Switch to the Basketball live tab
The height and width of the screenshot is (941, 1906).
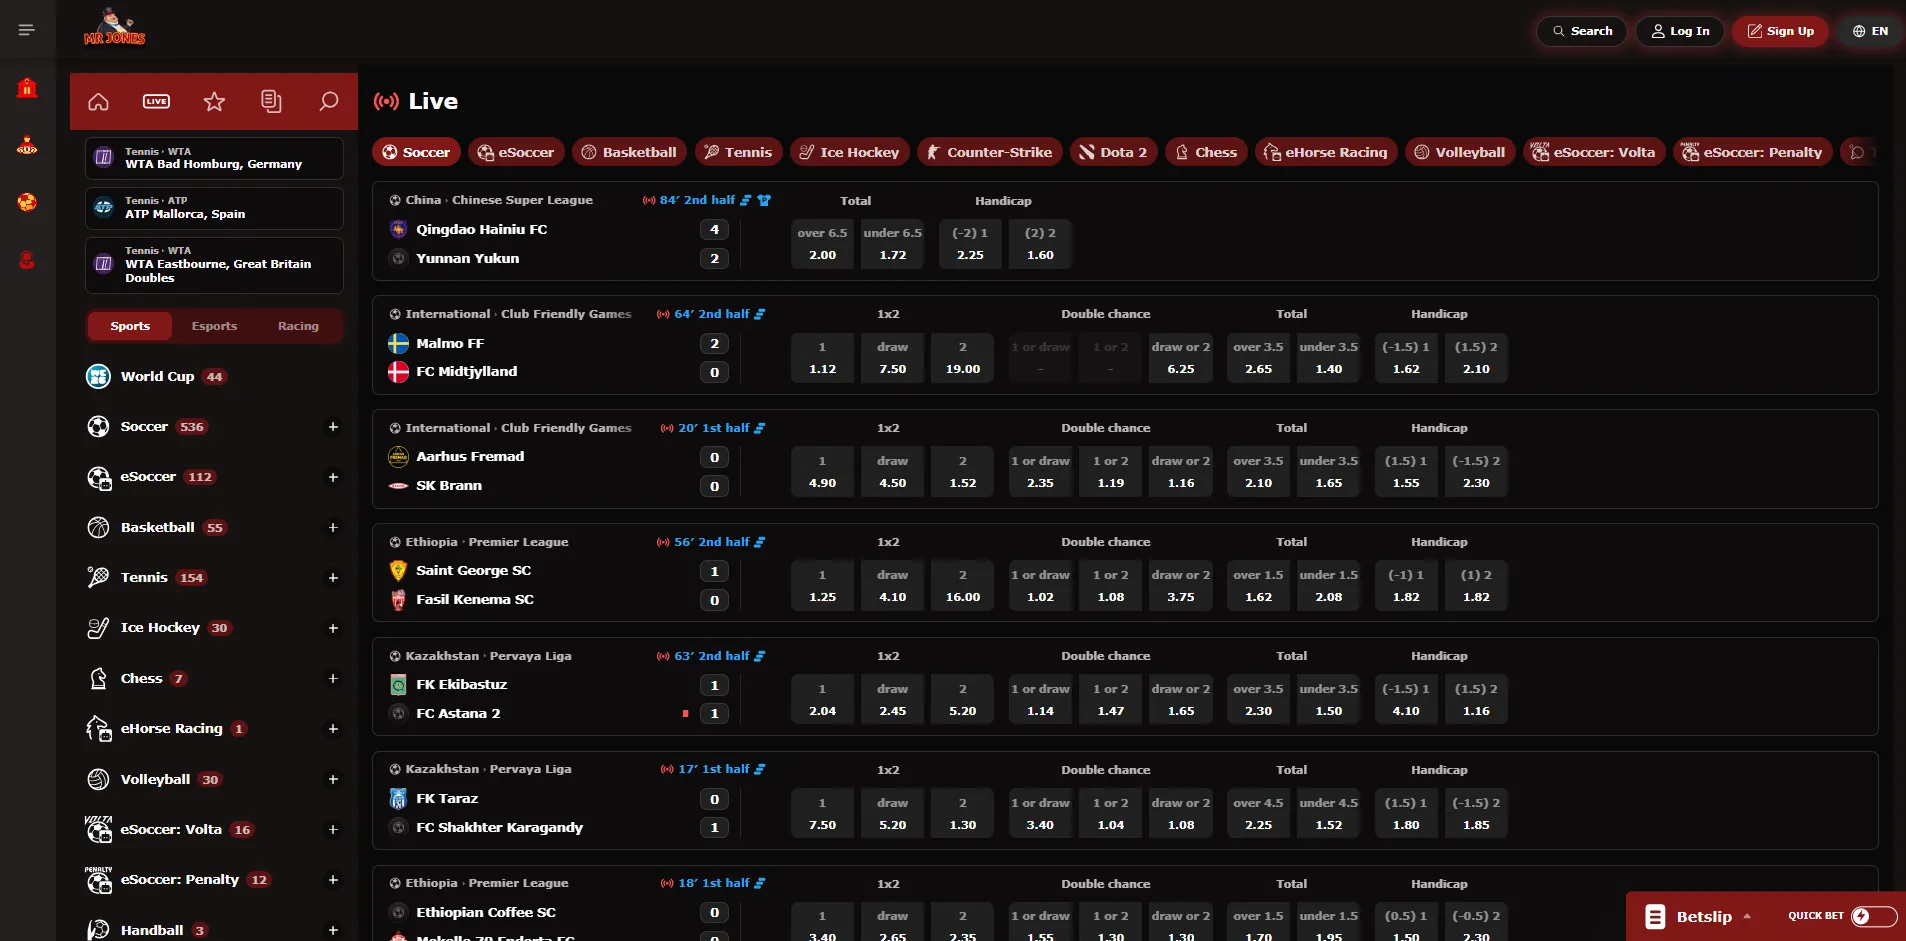(630, 152)
